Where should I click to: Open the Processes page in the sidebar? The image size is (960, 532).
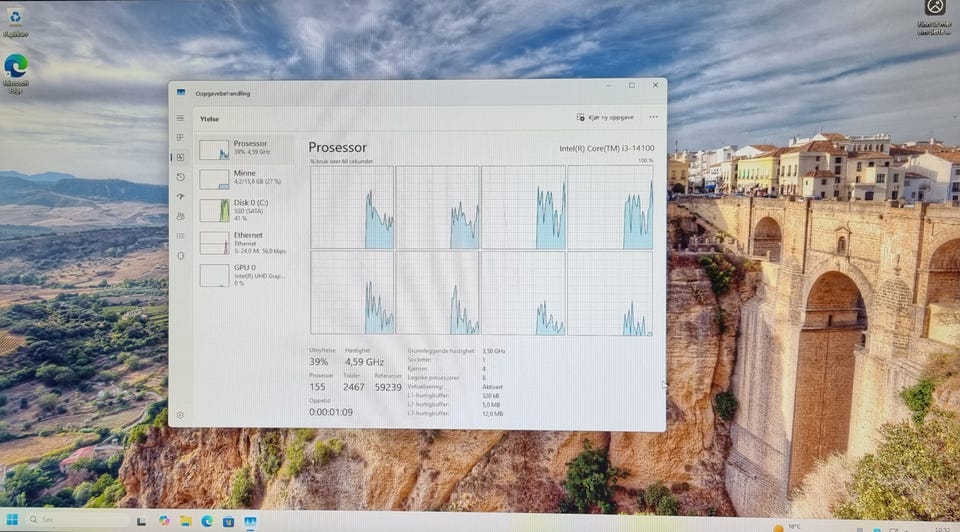pyautogui.click(x=180, y=138)
